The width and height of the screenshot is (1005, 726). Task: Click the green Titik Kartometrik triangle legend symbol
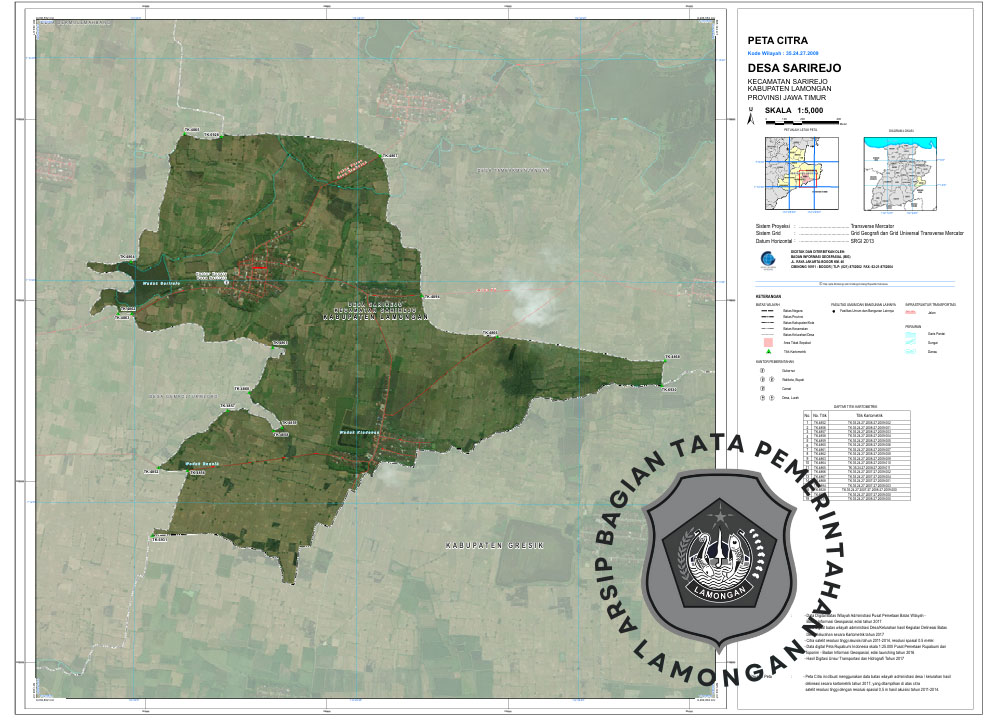tap(767, 352)
